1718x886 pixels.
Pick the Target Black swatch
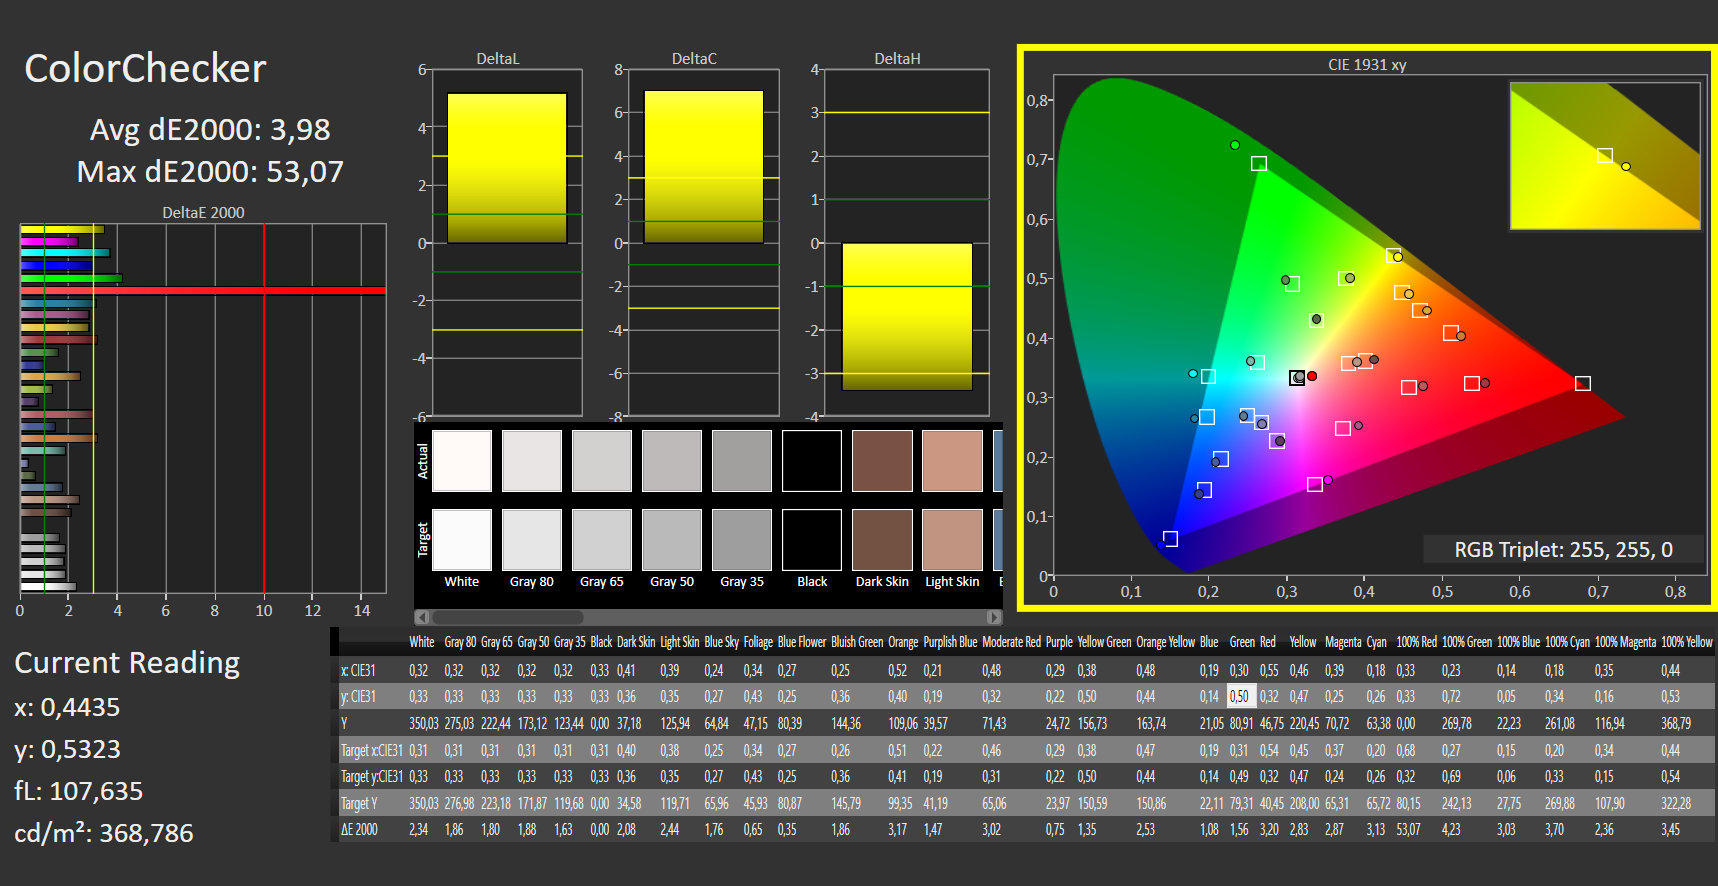click(x=812, y=540)
